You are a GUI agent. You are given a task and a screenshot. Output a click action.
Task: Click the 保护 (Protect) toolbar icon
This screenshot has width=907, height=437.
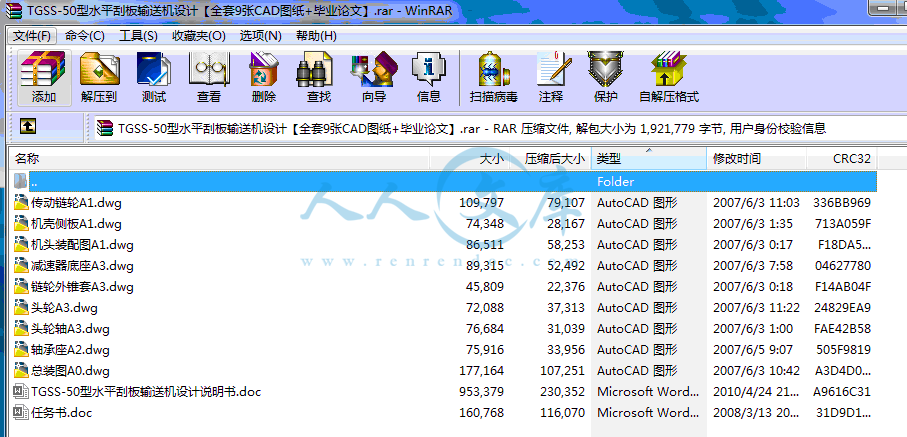click(x=606, y=78)
